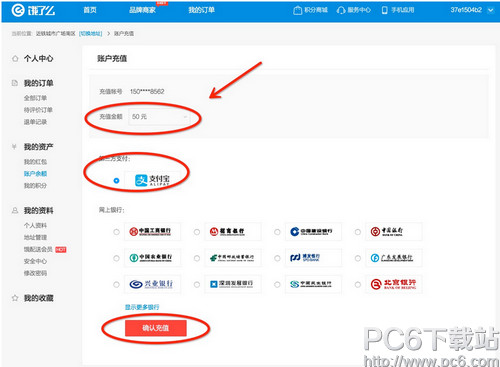
Task: Expand the 37e1504b2 account menu
Action: 471,10
